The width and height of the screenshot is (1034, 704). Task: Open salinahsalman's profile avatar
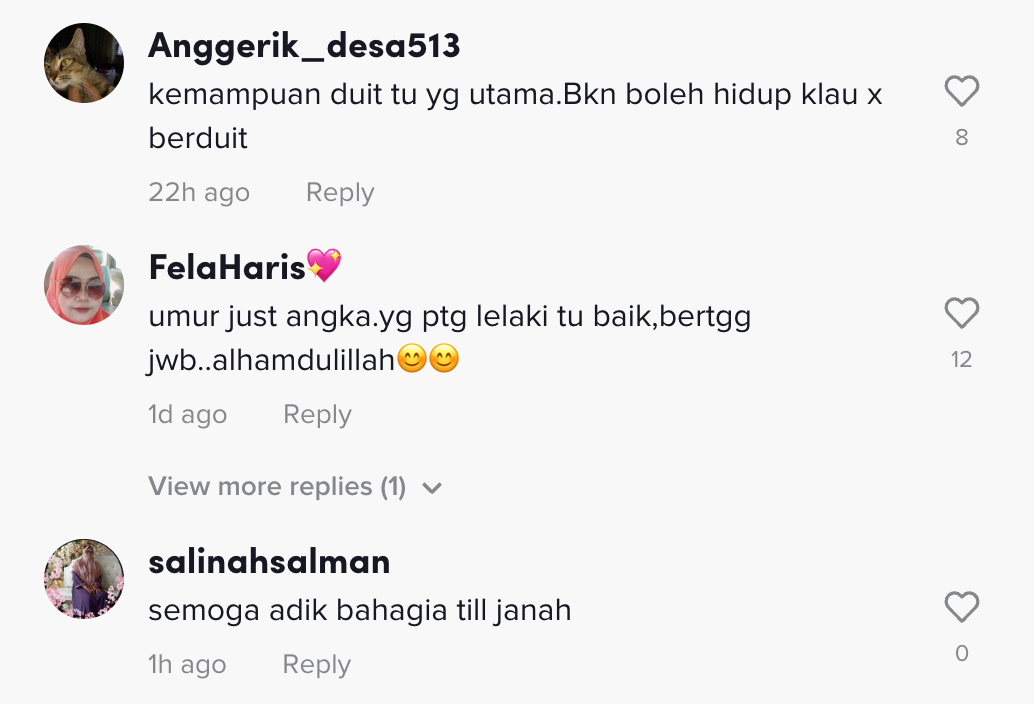84,579
